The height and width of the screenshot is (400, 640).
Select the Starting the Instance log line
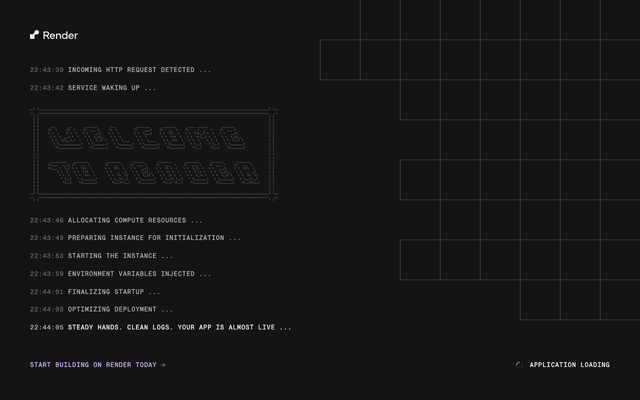[x=101, y=256]
